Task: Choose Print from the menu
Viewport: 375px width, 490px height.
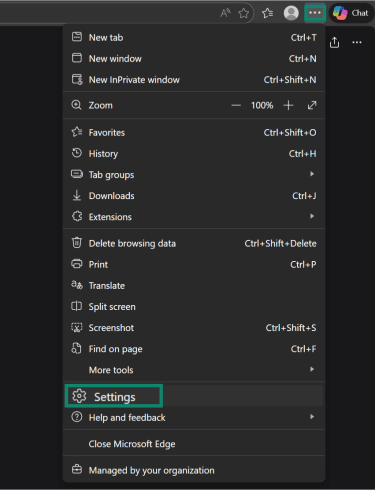Action: tap(194, 264)
